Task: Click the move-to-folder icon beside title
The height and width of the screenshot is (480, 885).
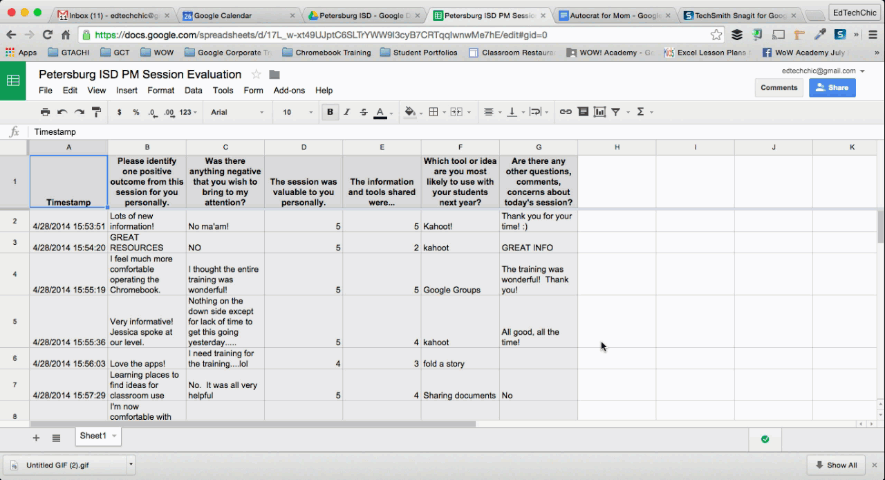Action: [274, 75]
